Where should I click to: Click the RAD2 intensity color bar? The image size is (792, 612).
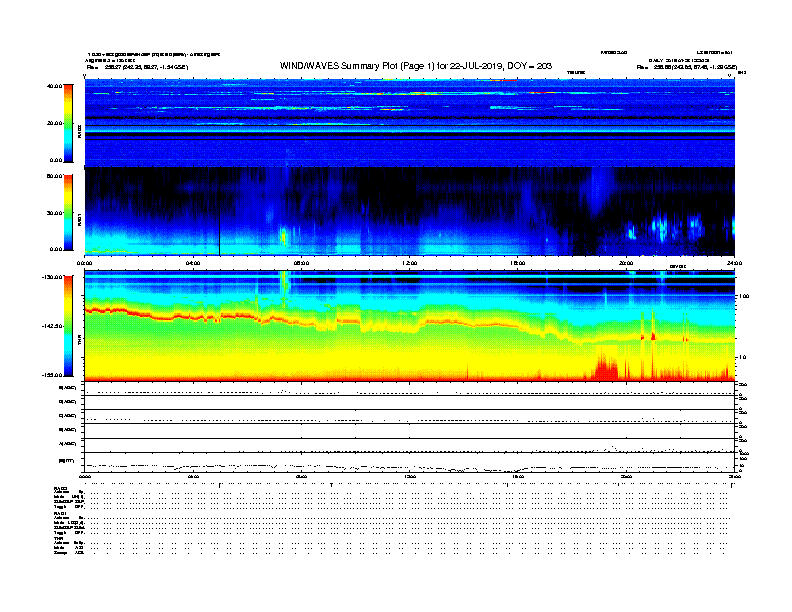coord(68,124)
